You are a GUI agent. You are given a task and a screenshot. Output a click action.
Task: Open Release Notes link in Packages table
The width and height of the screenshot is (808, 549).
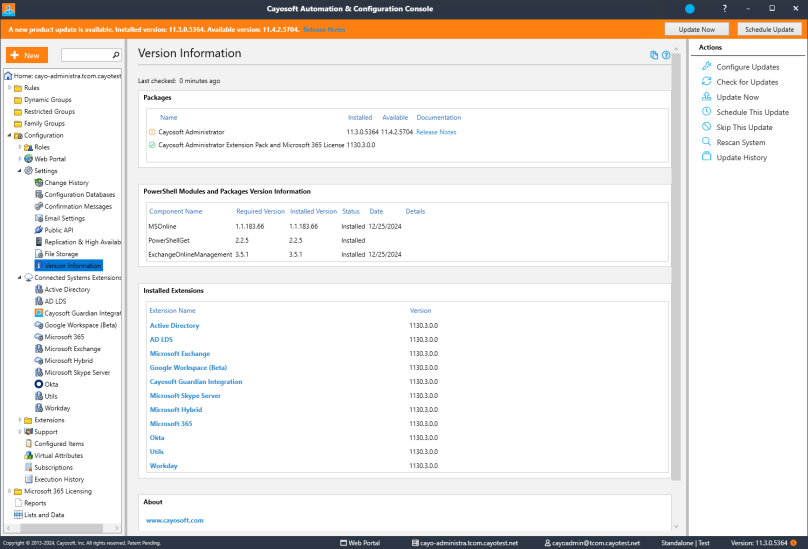pyautogui.click(x=436, y=132)
